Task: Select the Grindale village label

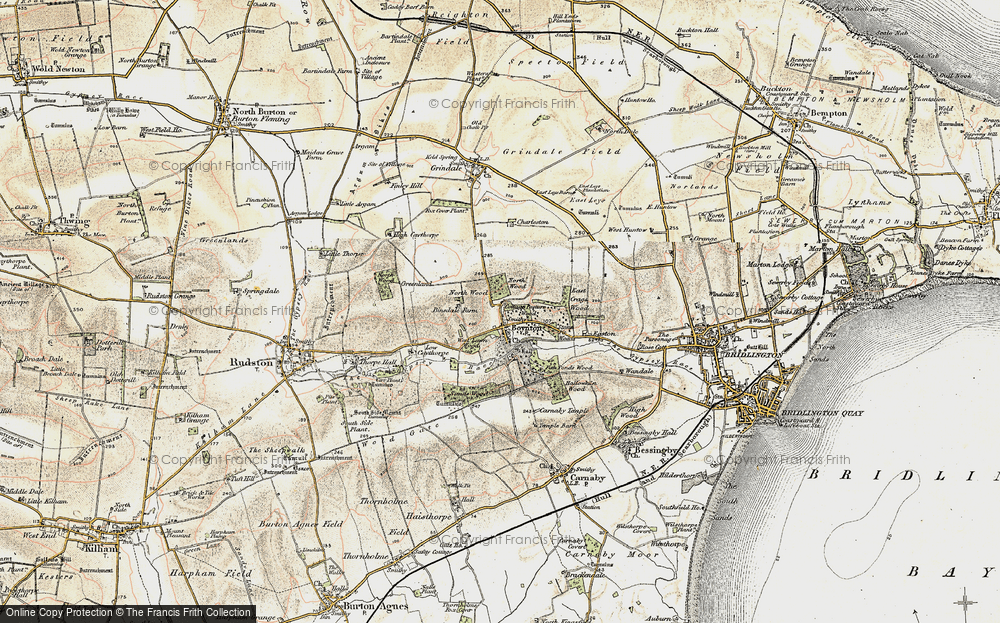Action: coord(446,169)
